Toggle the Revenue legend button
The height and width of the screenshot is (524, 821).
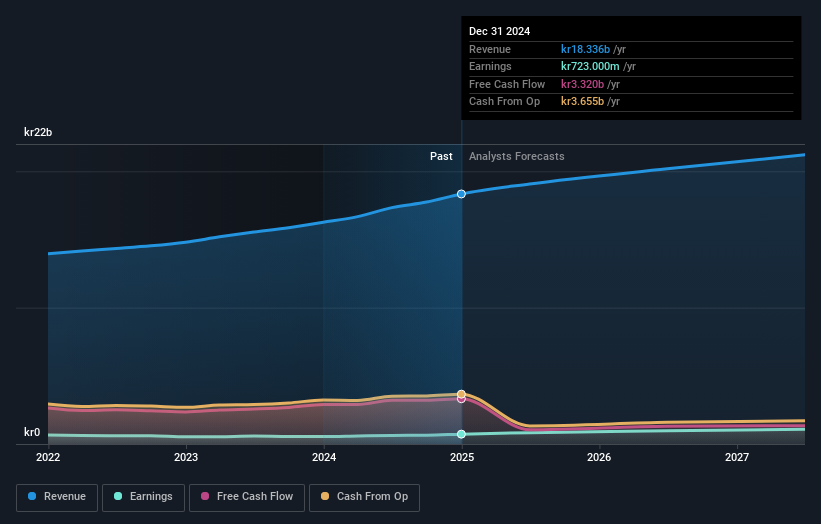(x=57, y=497)
